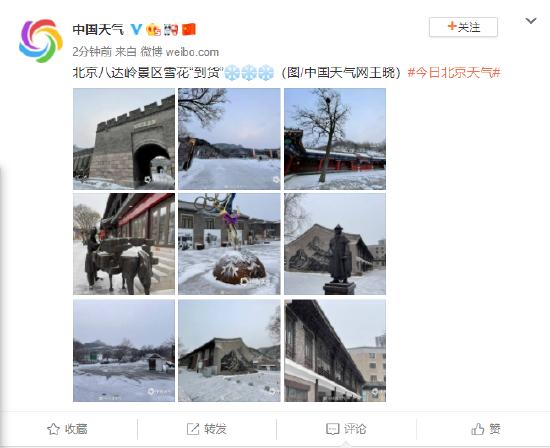
Task: Click the 2分钟前 post timestamp
Action: 92,52
